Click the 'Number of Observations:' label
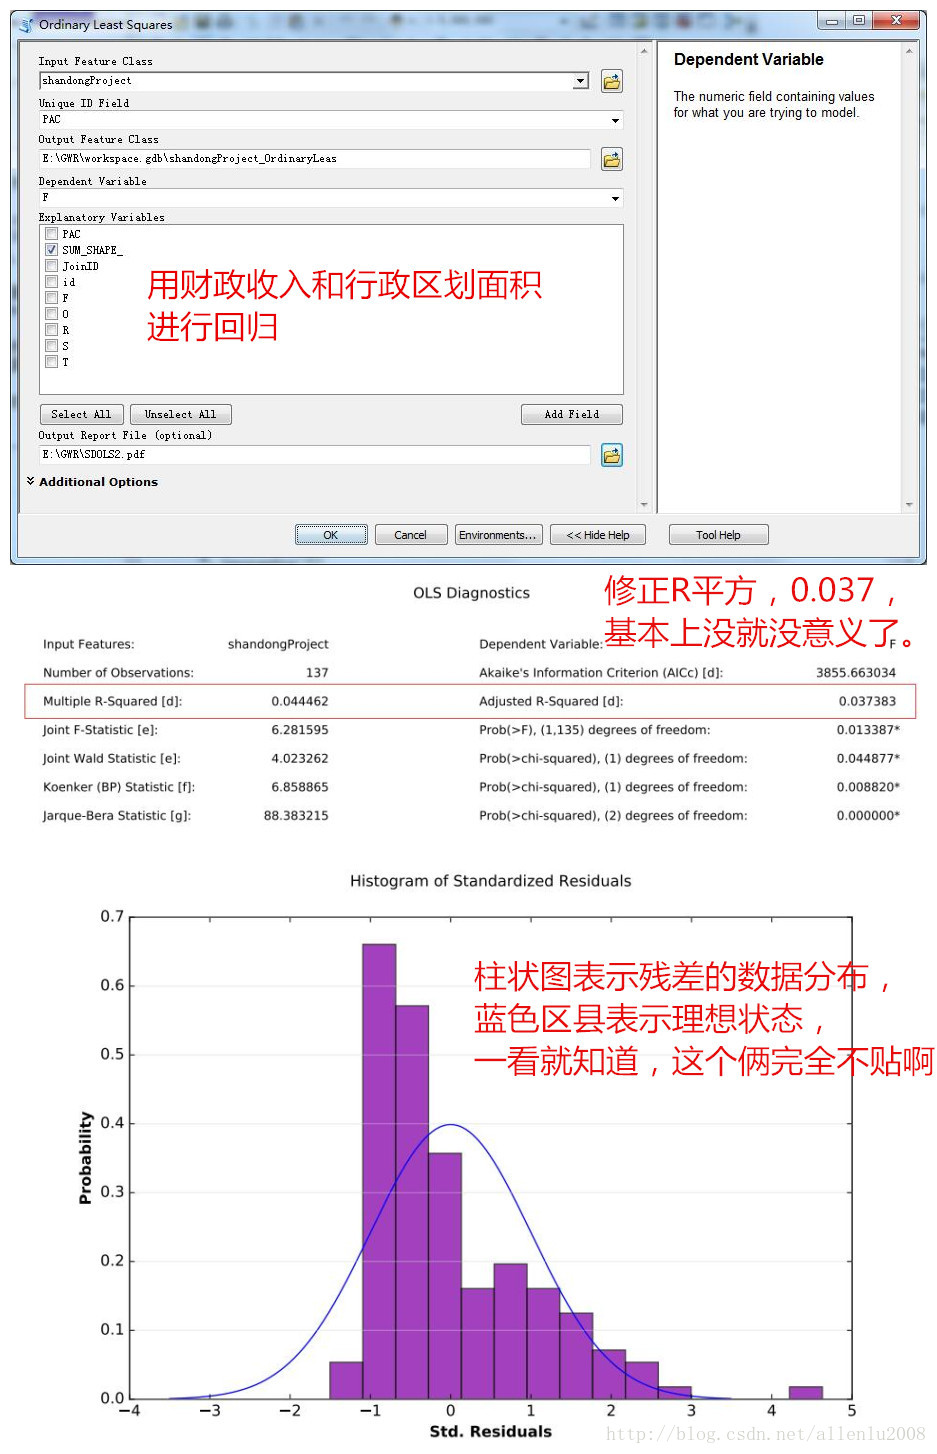Image resolution: width=937 pixels, height=1454 pixels. [x=118, y=673]
